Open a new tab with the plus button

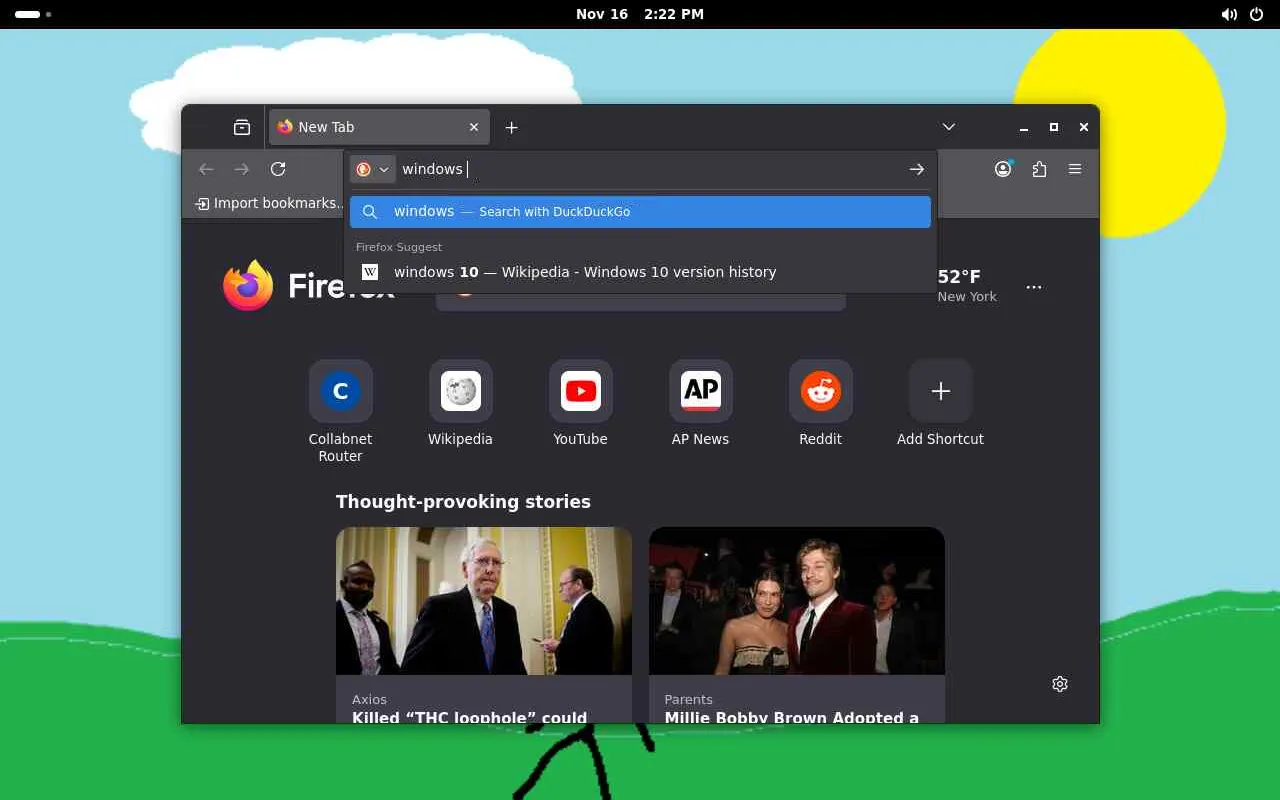(x=511, y=127)
